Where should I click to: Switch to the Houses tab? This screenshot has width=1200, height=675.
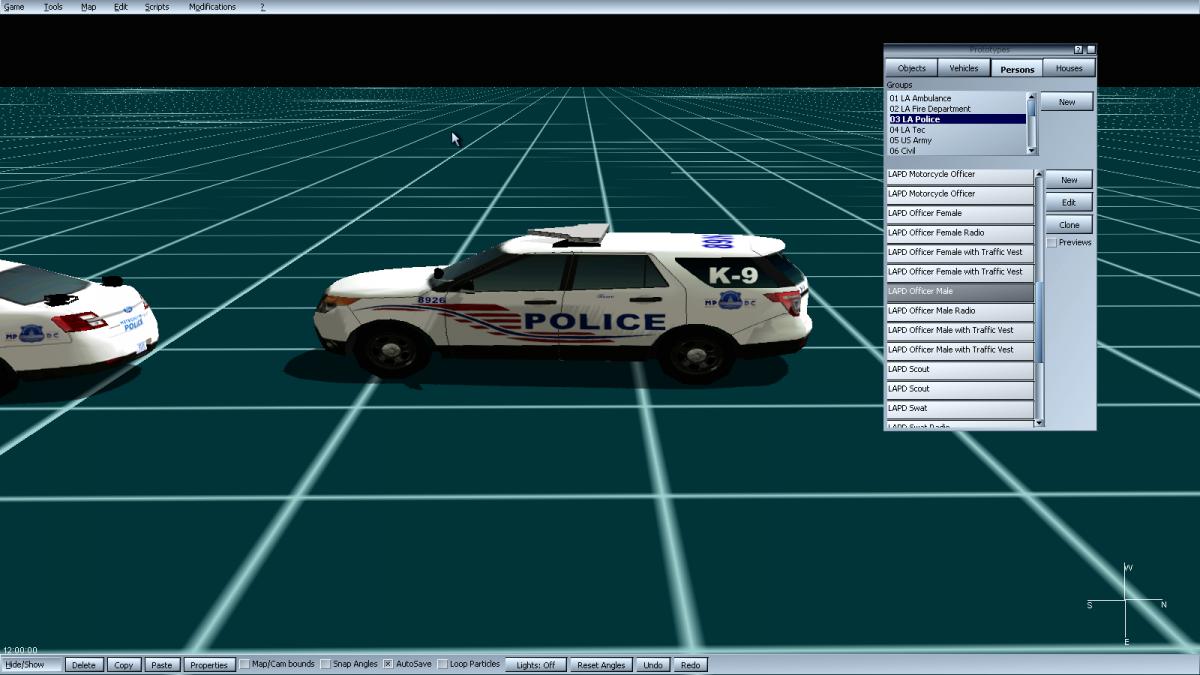coord(1069,69)
